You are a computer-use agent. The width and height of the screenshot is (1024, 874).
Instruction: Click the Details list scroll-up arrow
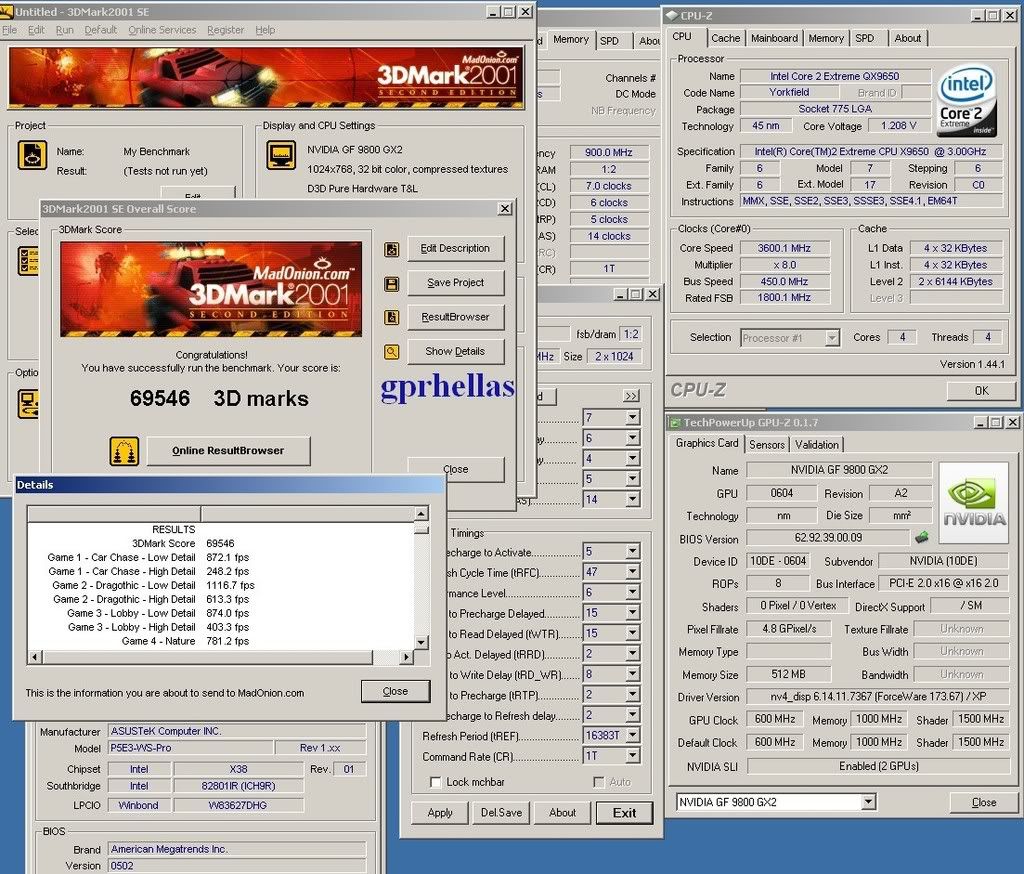(421, 513)
